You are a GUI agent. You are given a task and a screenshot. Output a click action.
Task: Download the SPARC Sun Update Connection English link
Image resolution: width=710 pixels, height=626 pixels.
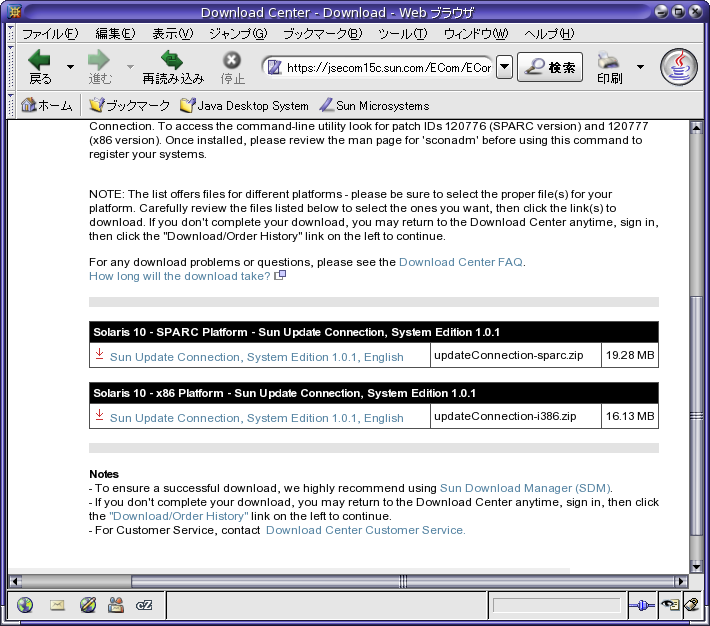[x=256, y=357]
